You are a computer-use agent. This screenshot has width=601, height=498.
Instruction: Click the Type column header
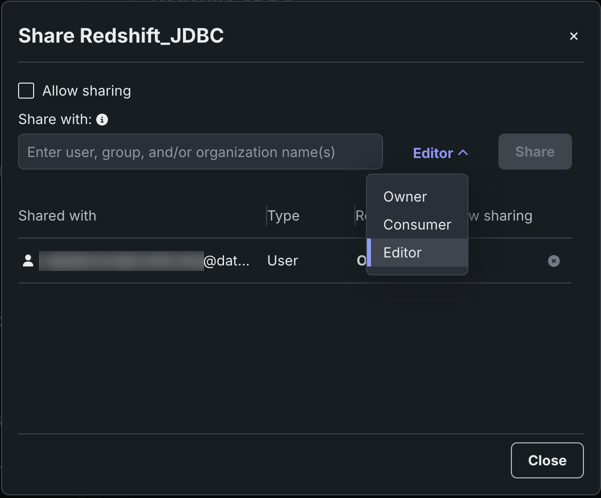coord(283,216)
